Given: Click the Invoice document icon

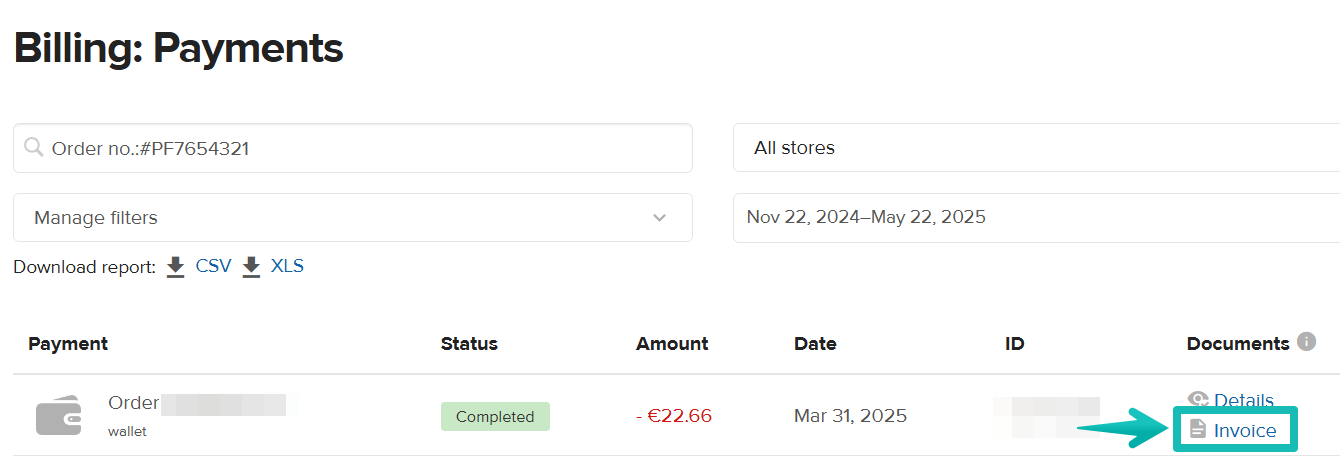Looking at the screenshot, I should pyautogui.click(x=1197, y=430).
